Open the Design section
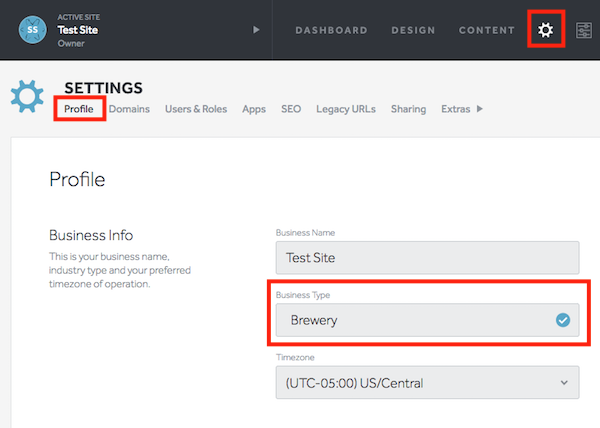The image size is (600, 428). [413, 30]
